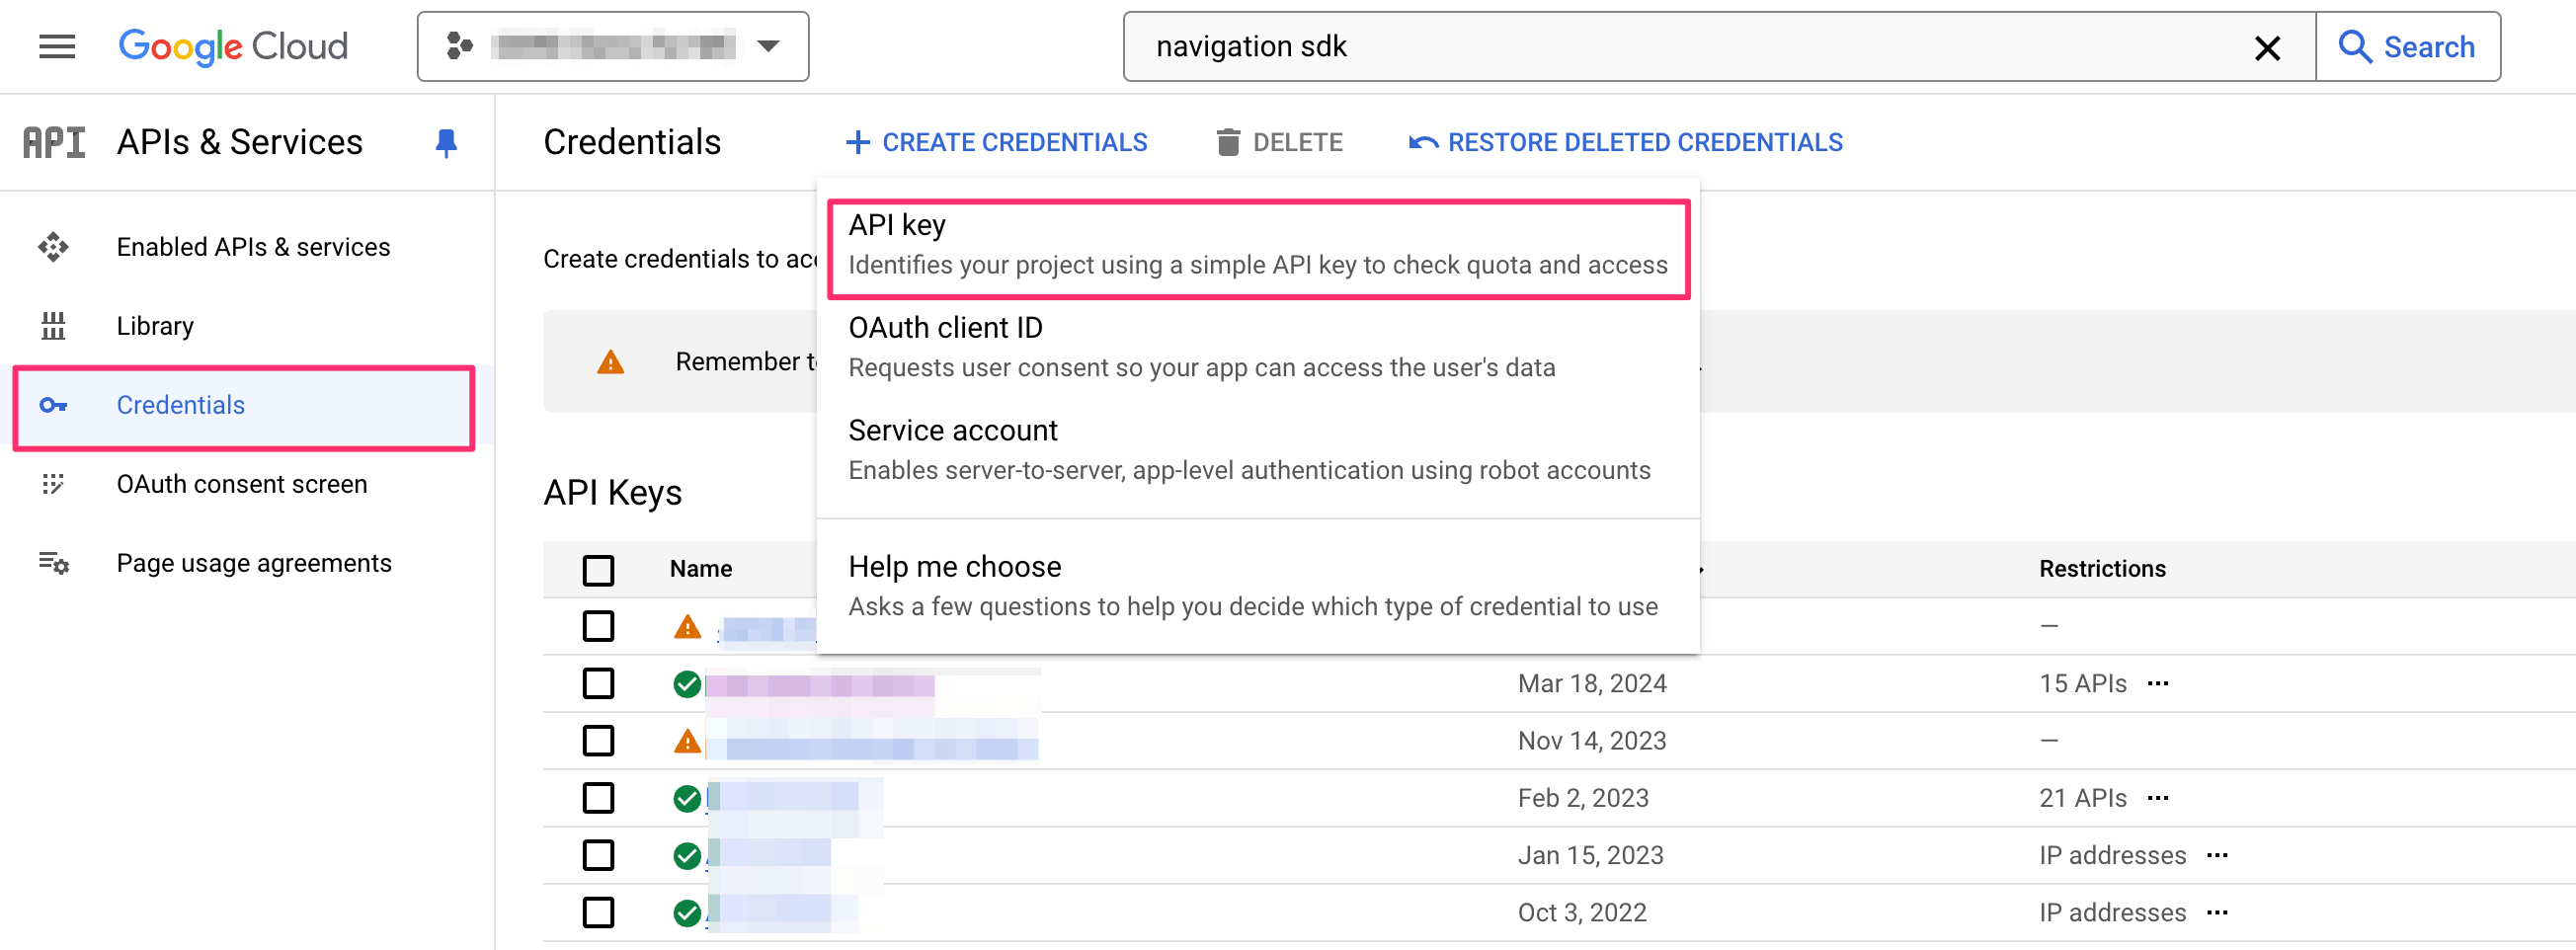Choose OAuth client ID credential type
Viewport: 2576px width, 950px height.
click(x=944, y=327)
